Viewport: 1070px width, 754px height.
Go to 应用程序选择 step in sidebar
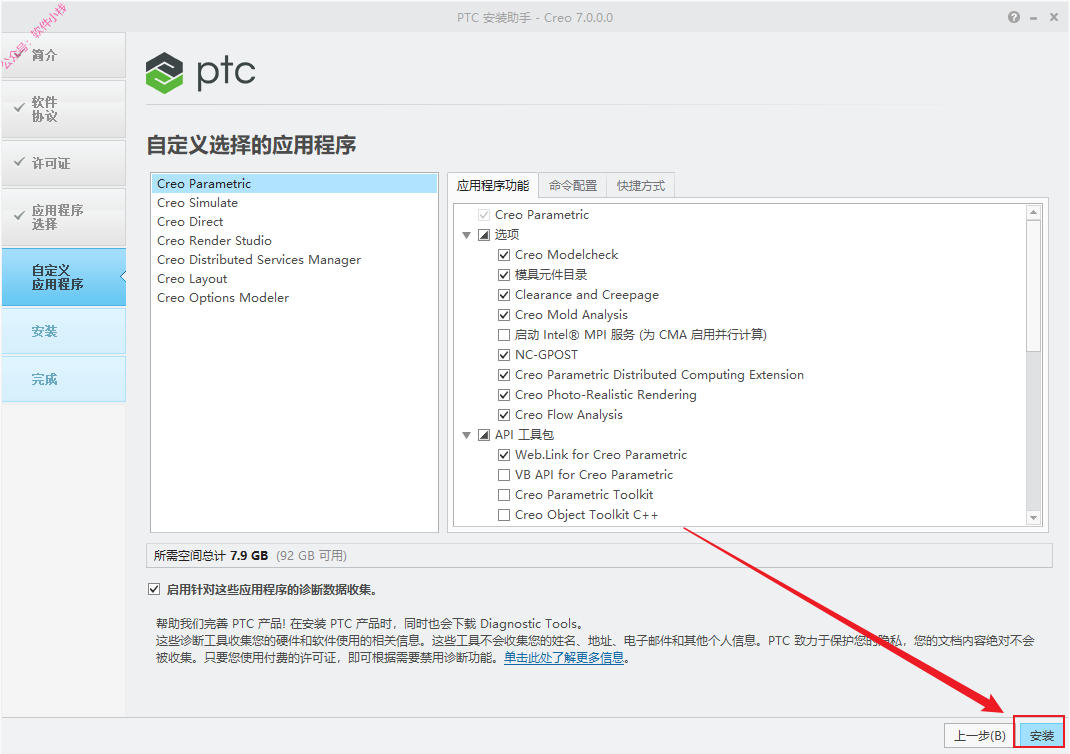[63, 217]
